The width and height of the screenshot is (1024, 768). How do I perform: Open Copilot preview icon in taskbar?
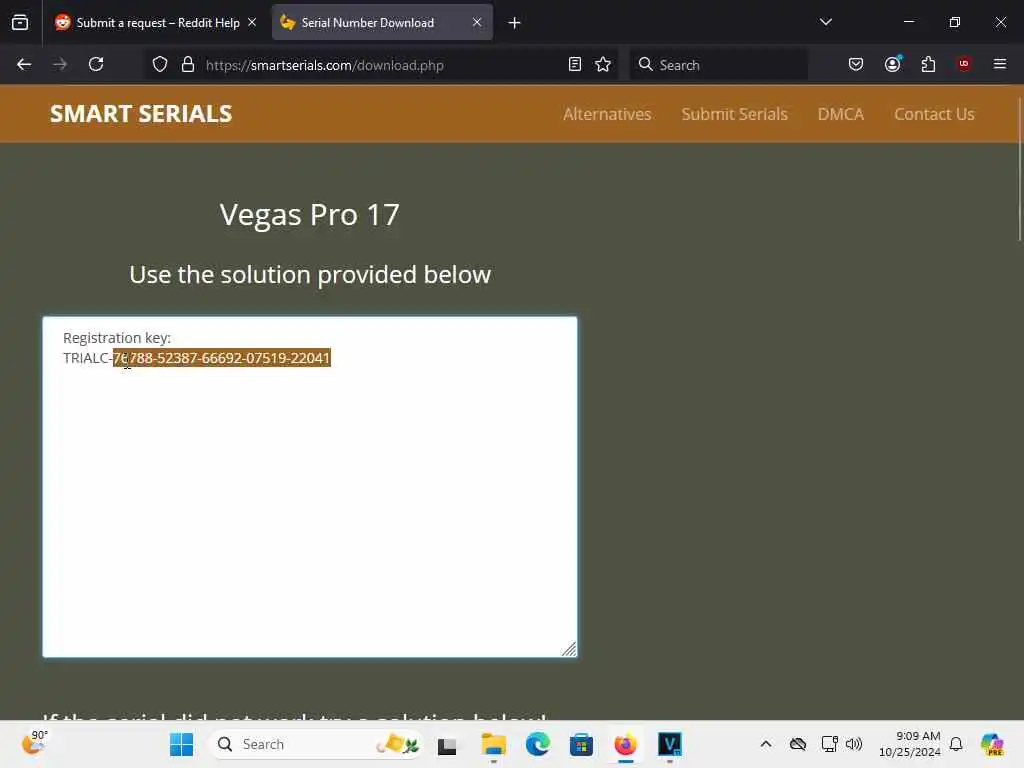click(992, 744)
